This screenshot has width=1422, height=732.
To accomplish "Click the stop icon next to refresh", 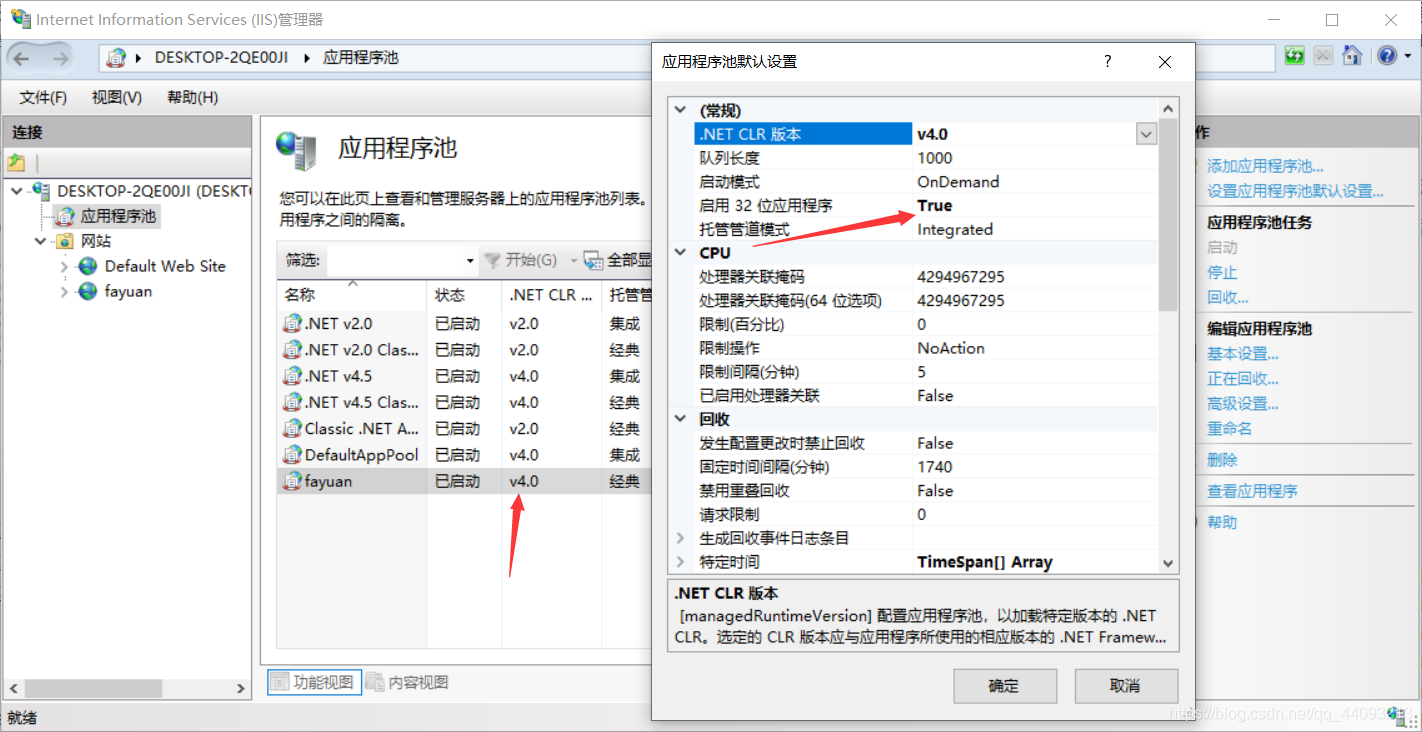I will click(x=1323, y=55).
